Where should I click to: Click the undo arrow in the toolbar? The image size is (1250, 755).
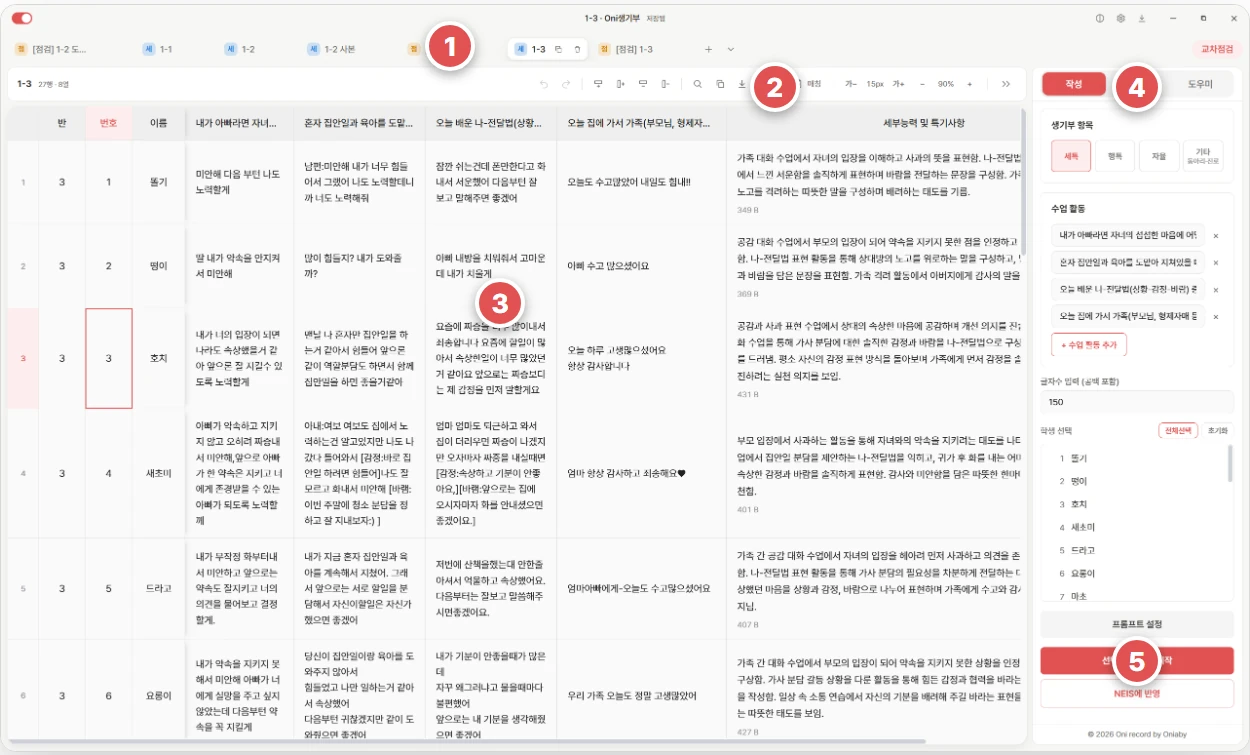click(543, 84)
